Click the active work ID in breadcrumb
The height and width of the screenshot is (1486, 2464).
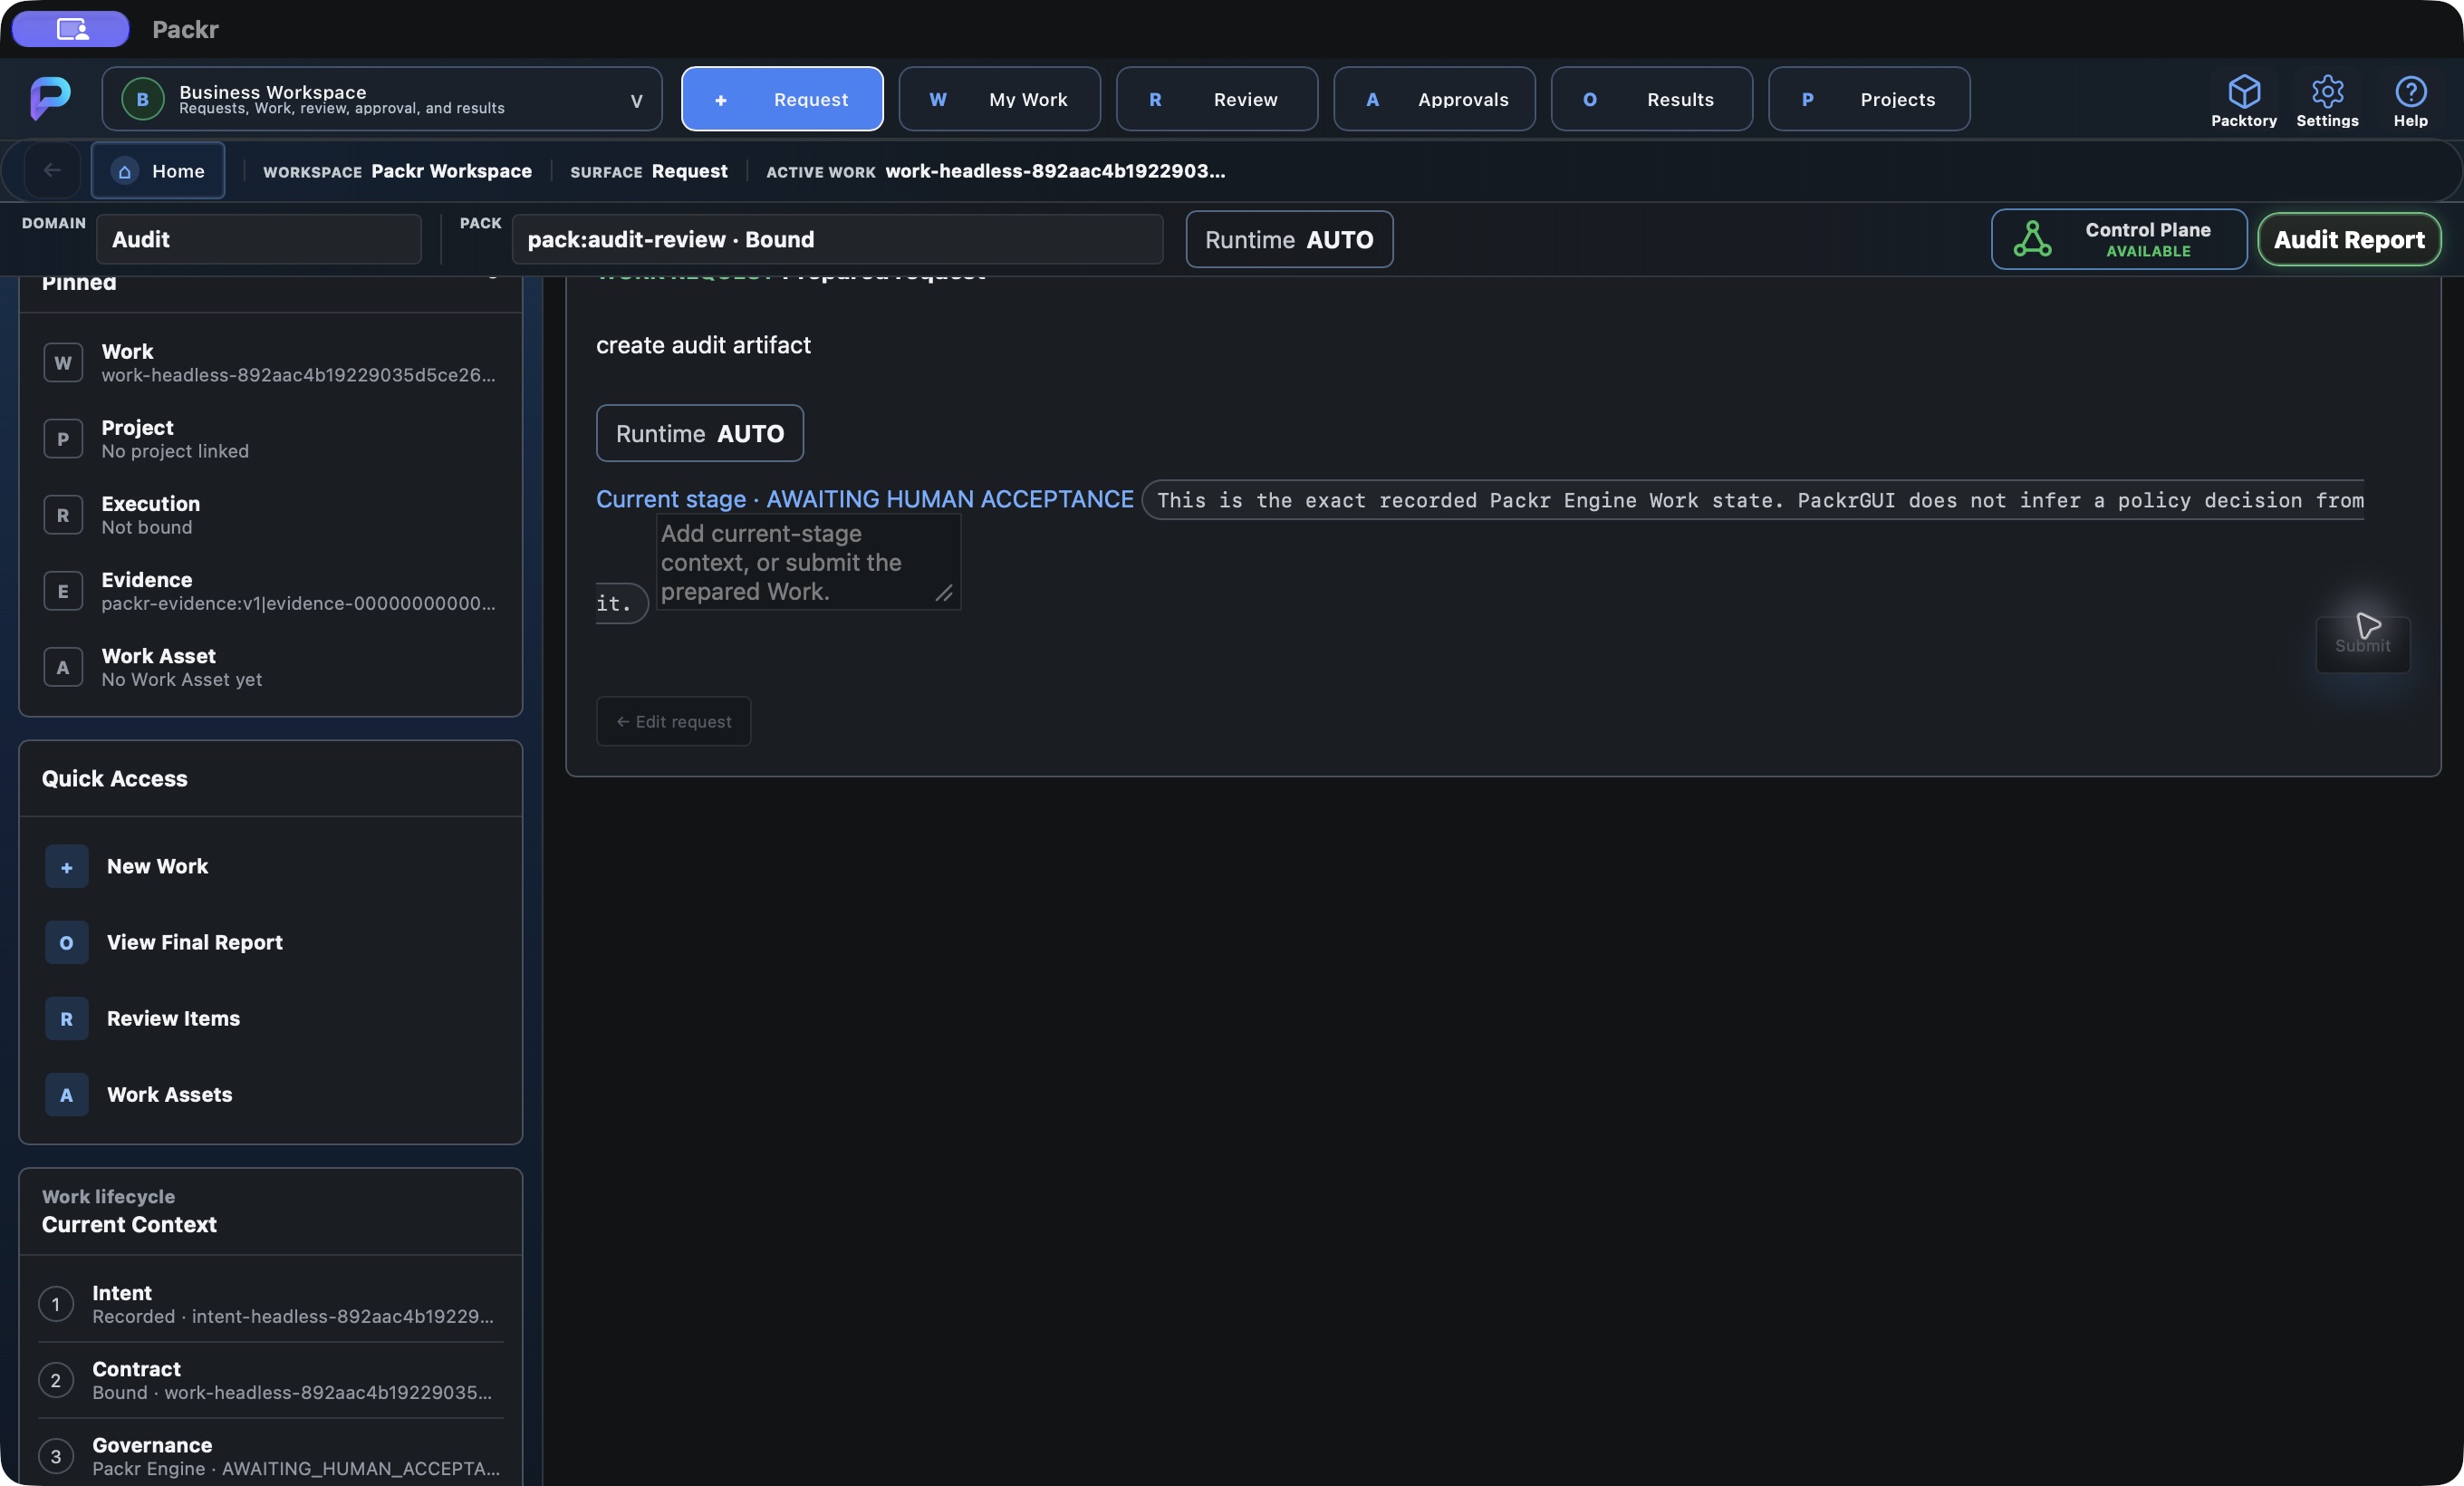[x=1055, y=171]
